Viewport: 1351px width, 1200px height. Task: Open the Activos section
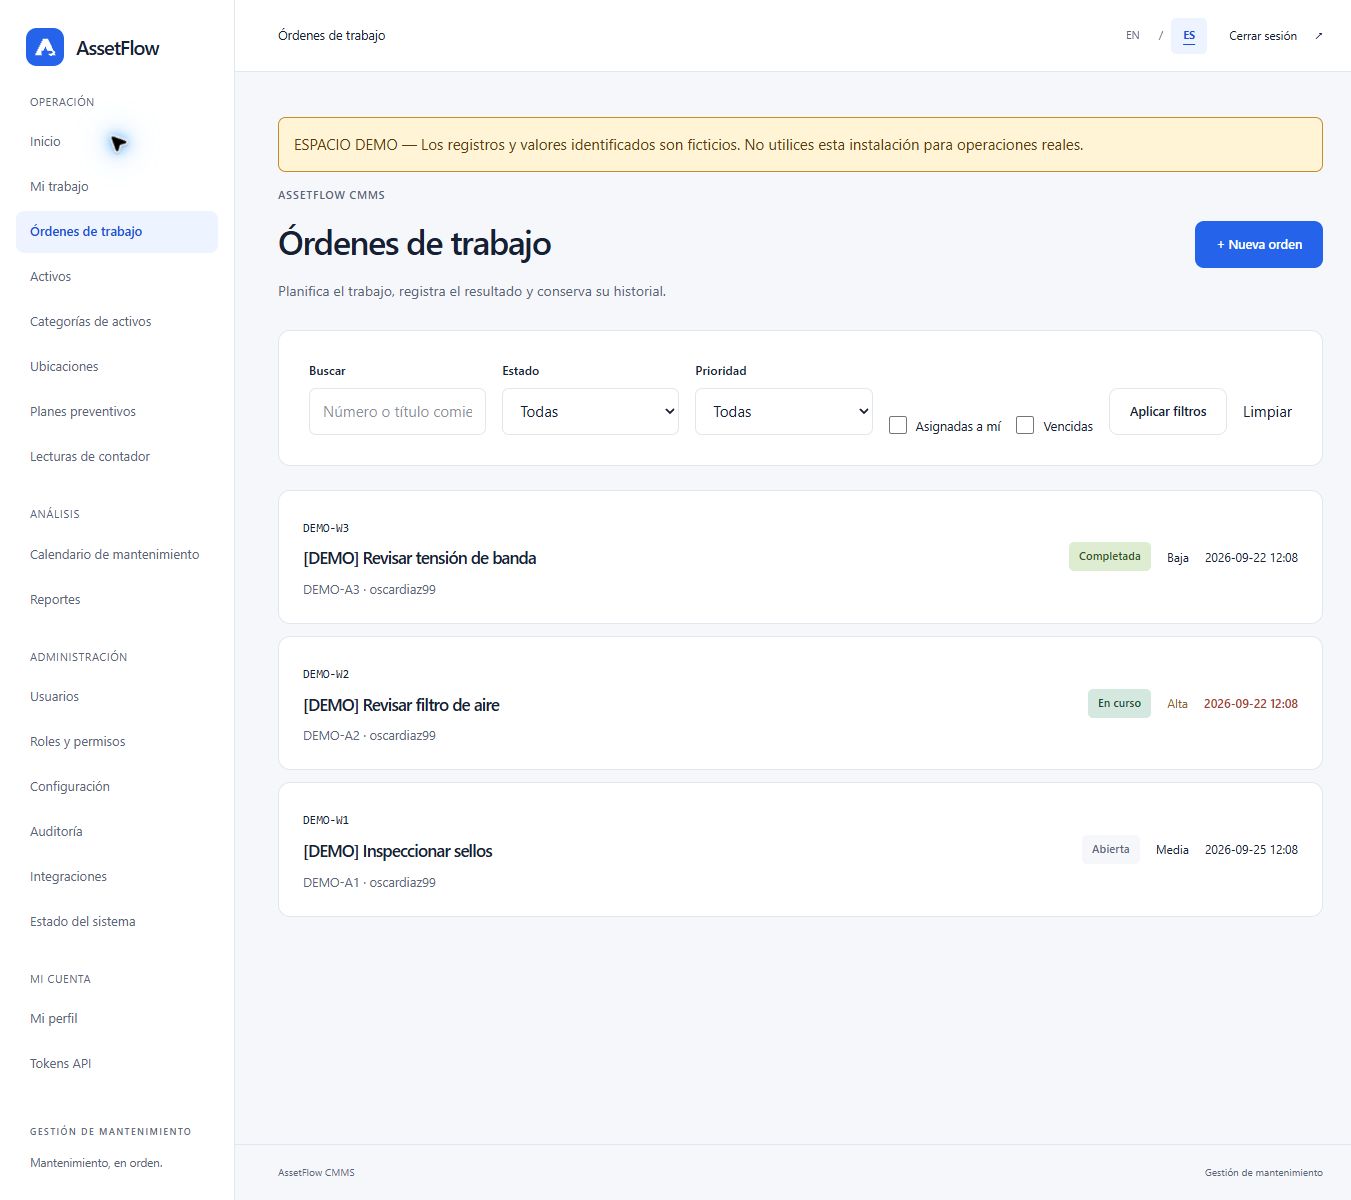117,277
